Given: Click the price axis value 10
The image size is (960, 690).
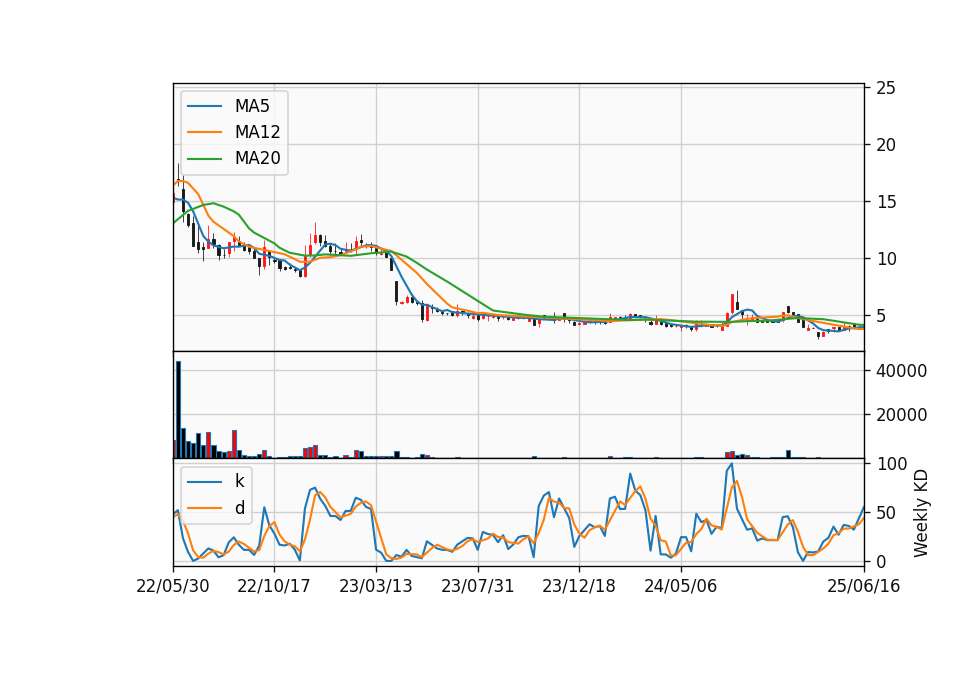Looking at the screenshot, I should 886,259.
